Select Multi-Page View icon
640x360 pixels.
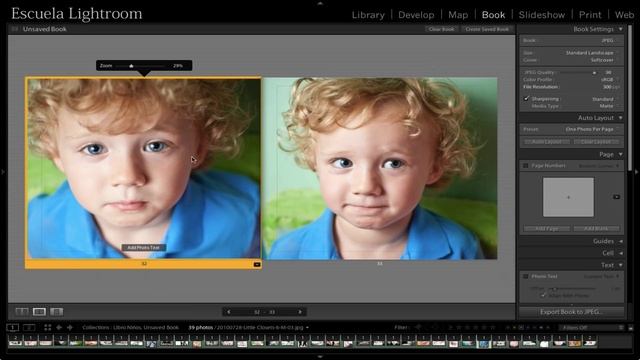coord(22,312)
